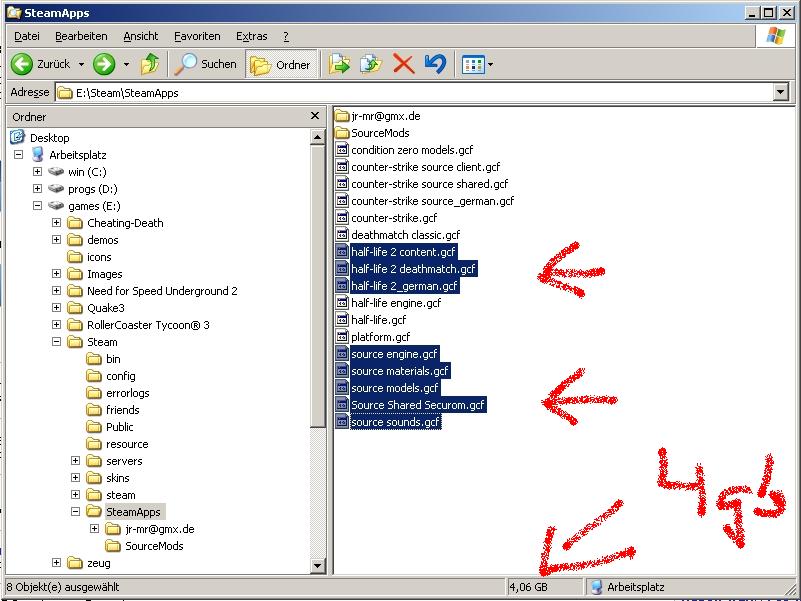Collapse the SteamApps tree node
The width and height of the screenshot is (801, 601).
pos(76,511)
